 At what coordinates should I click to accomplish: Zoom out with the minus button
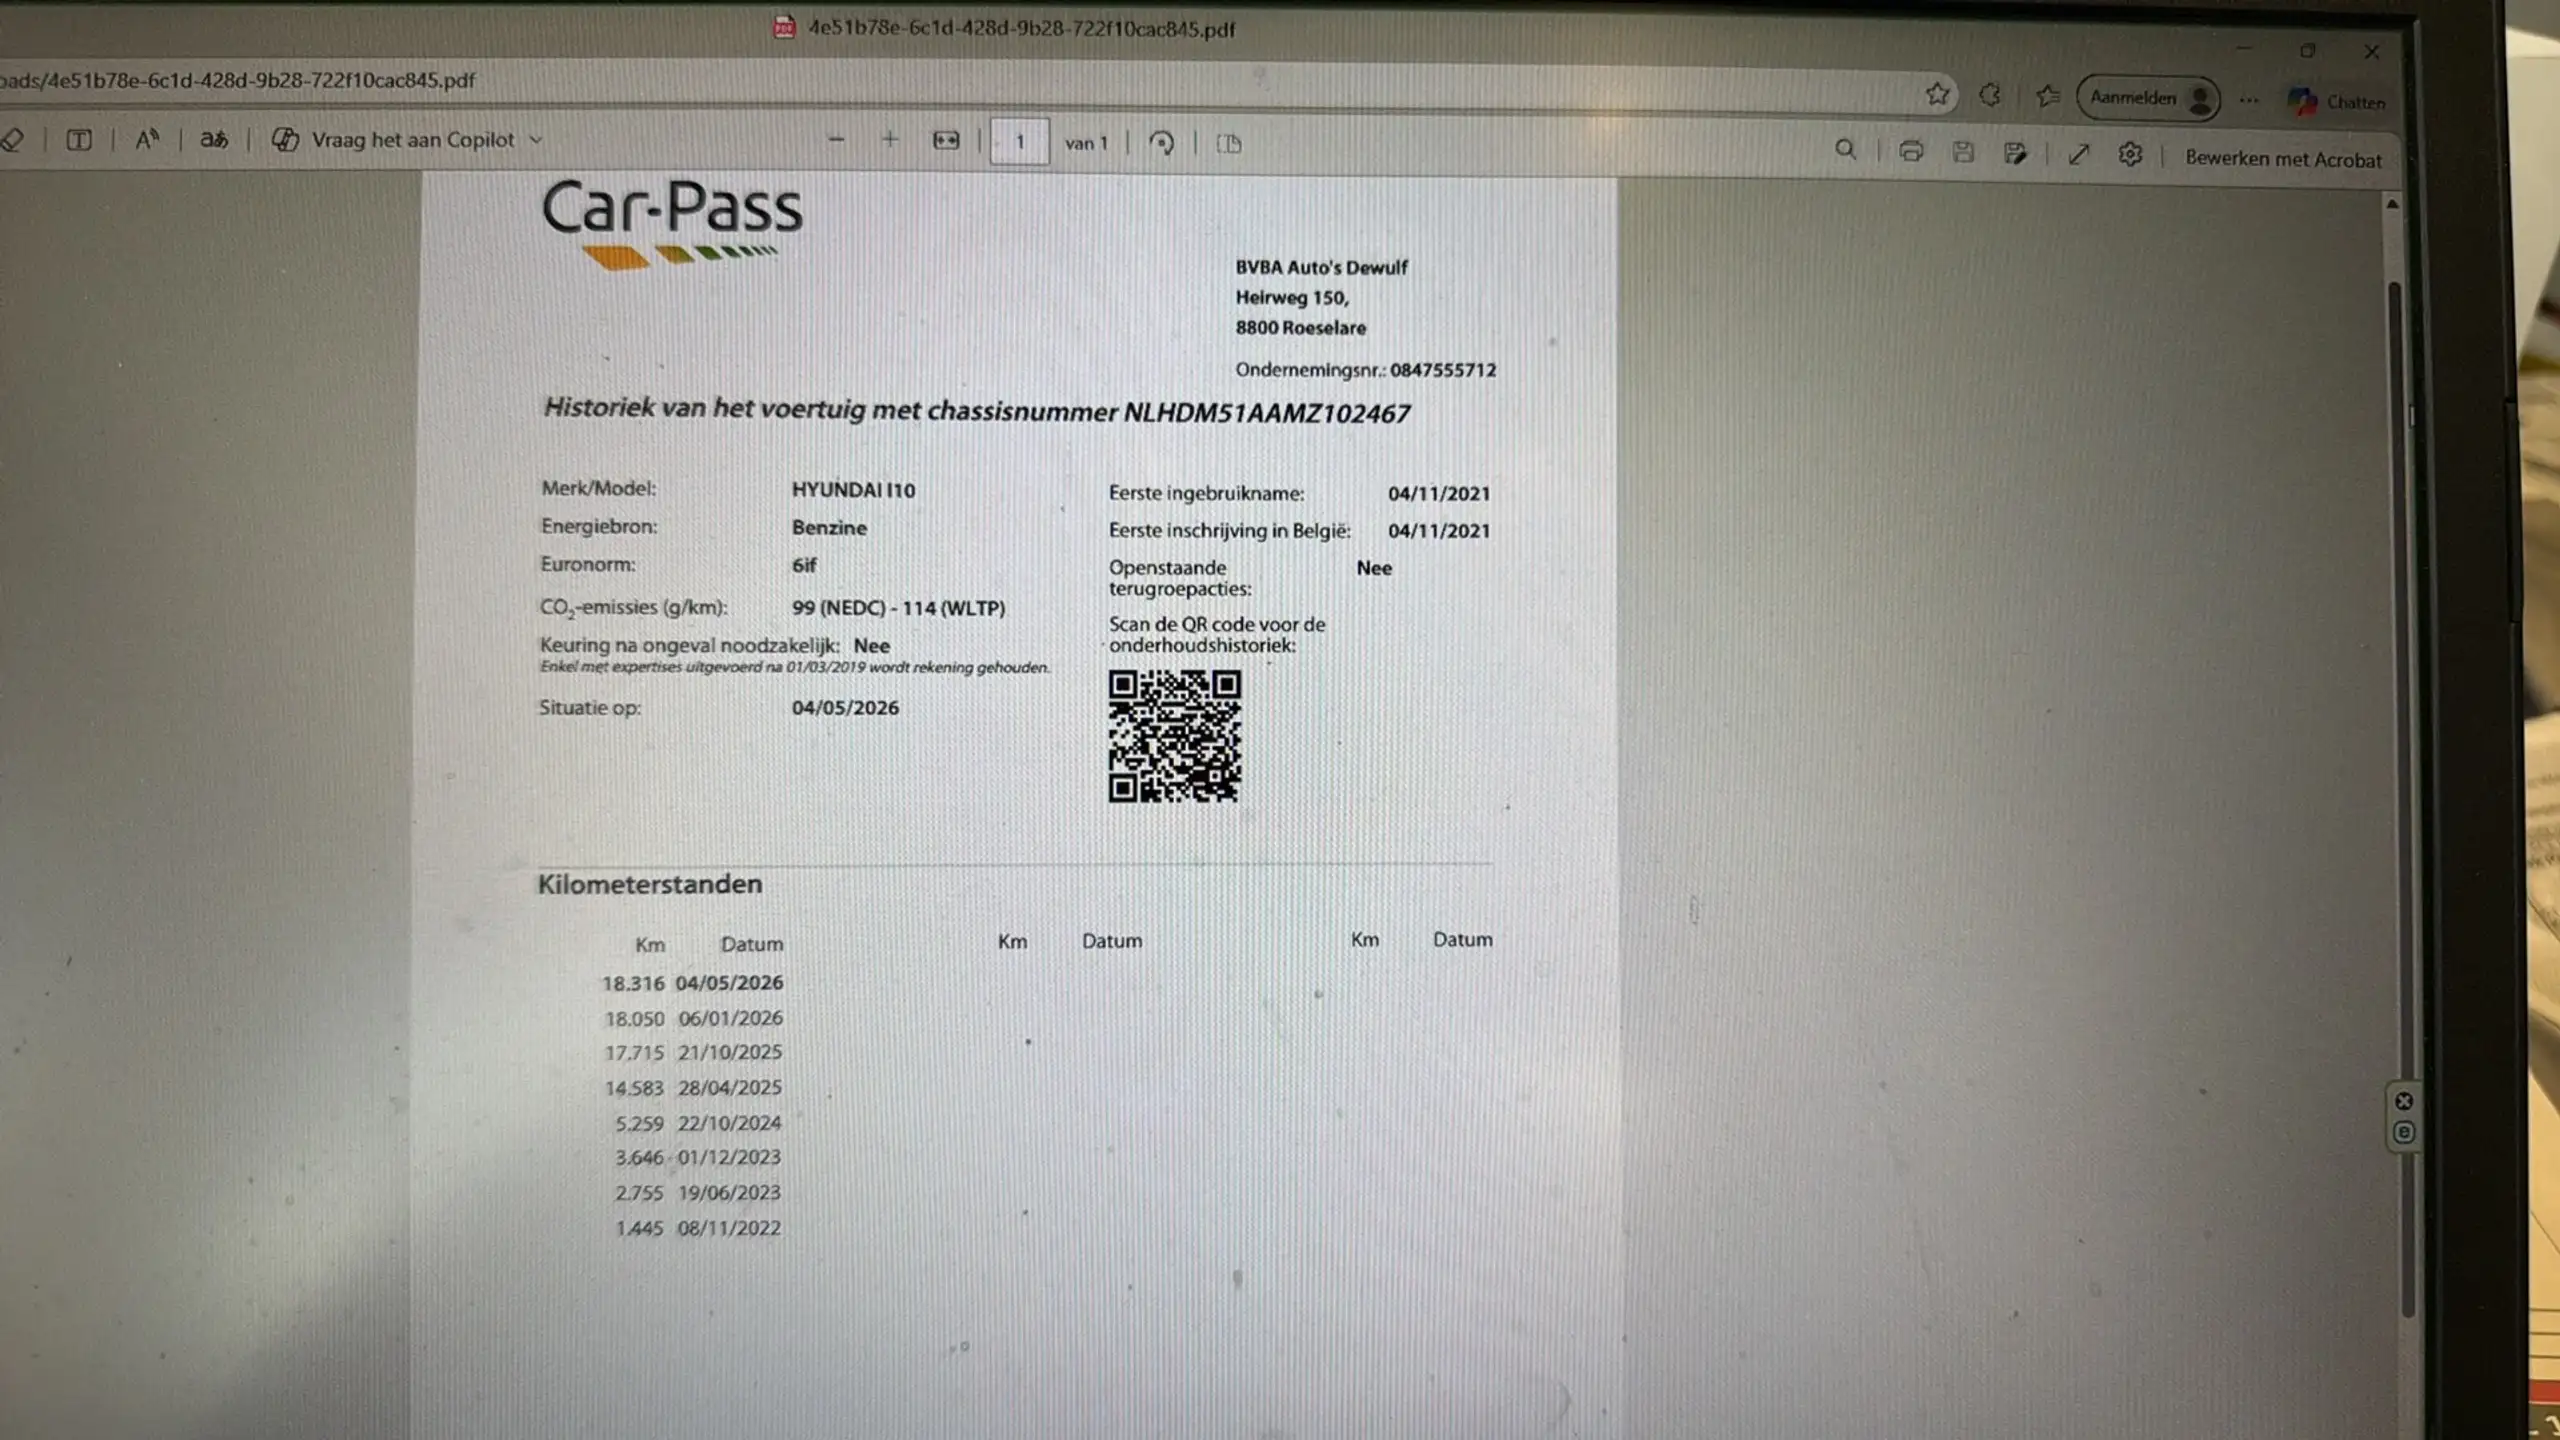837,140
